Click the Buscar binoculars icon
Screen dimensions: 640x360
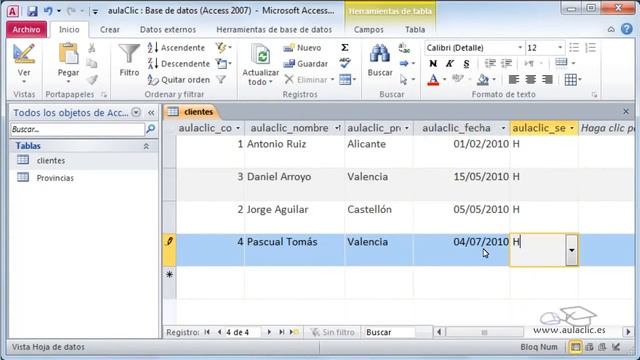tap(380, 54)
